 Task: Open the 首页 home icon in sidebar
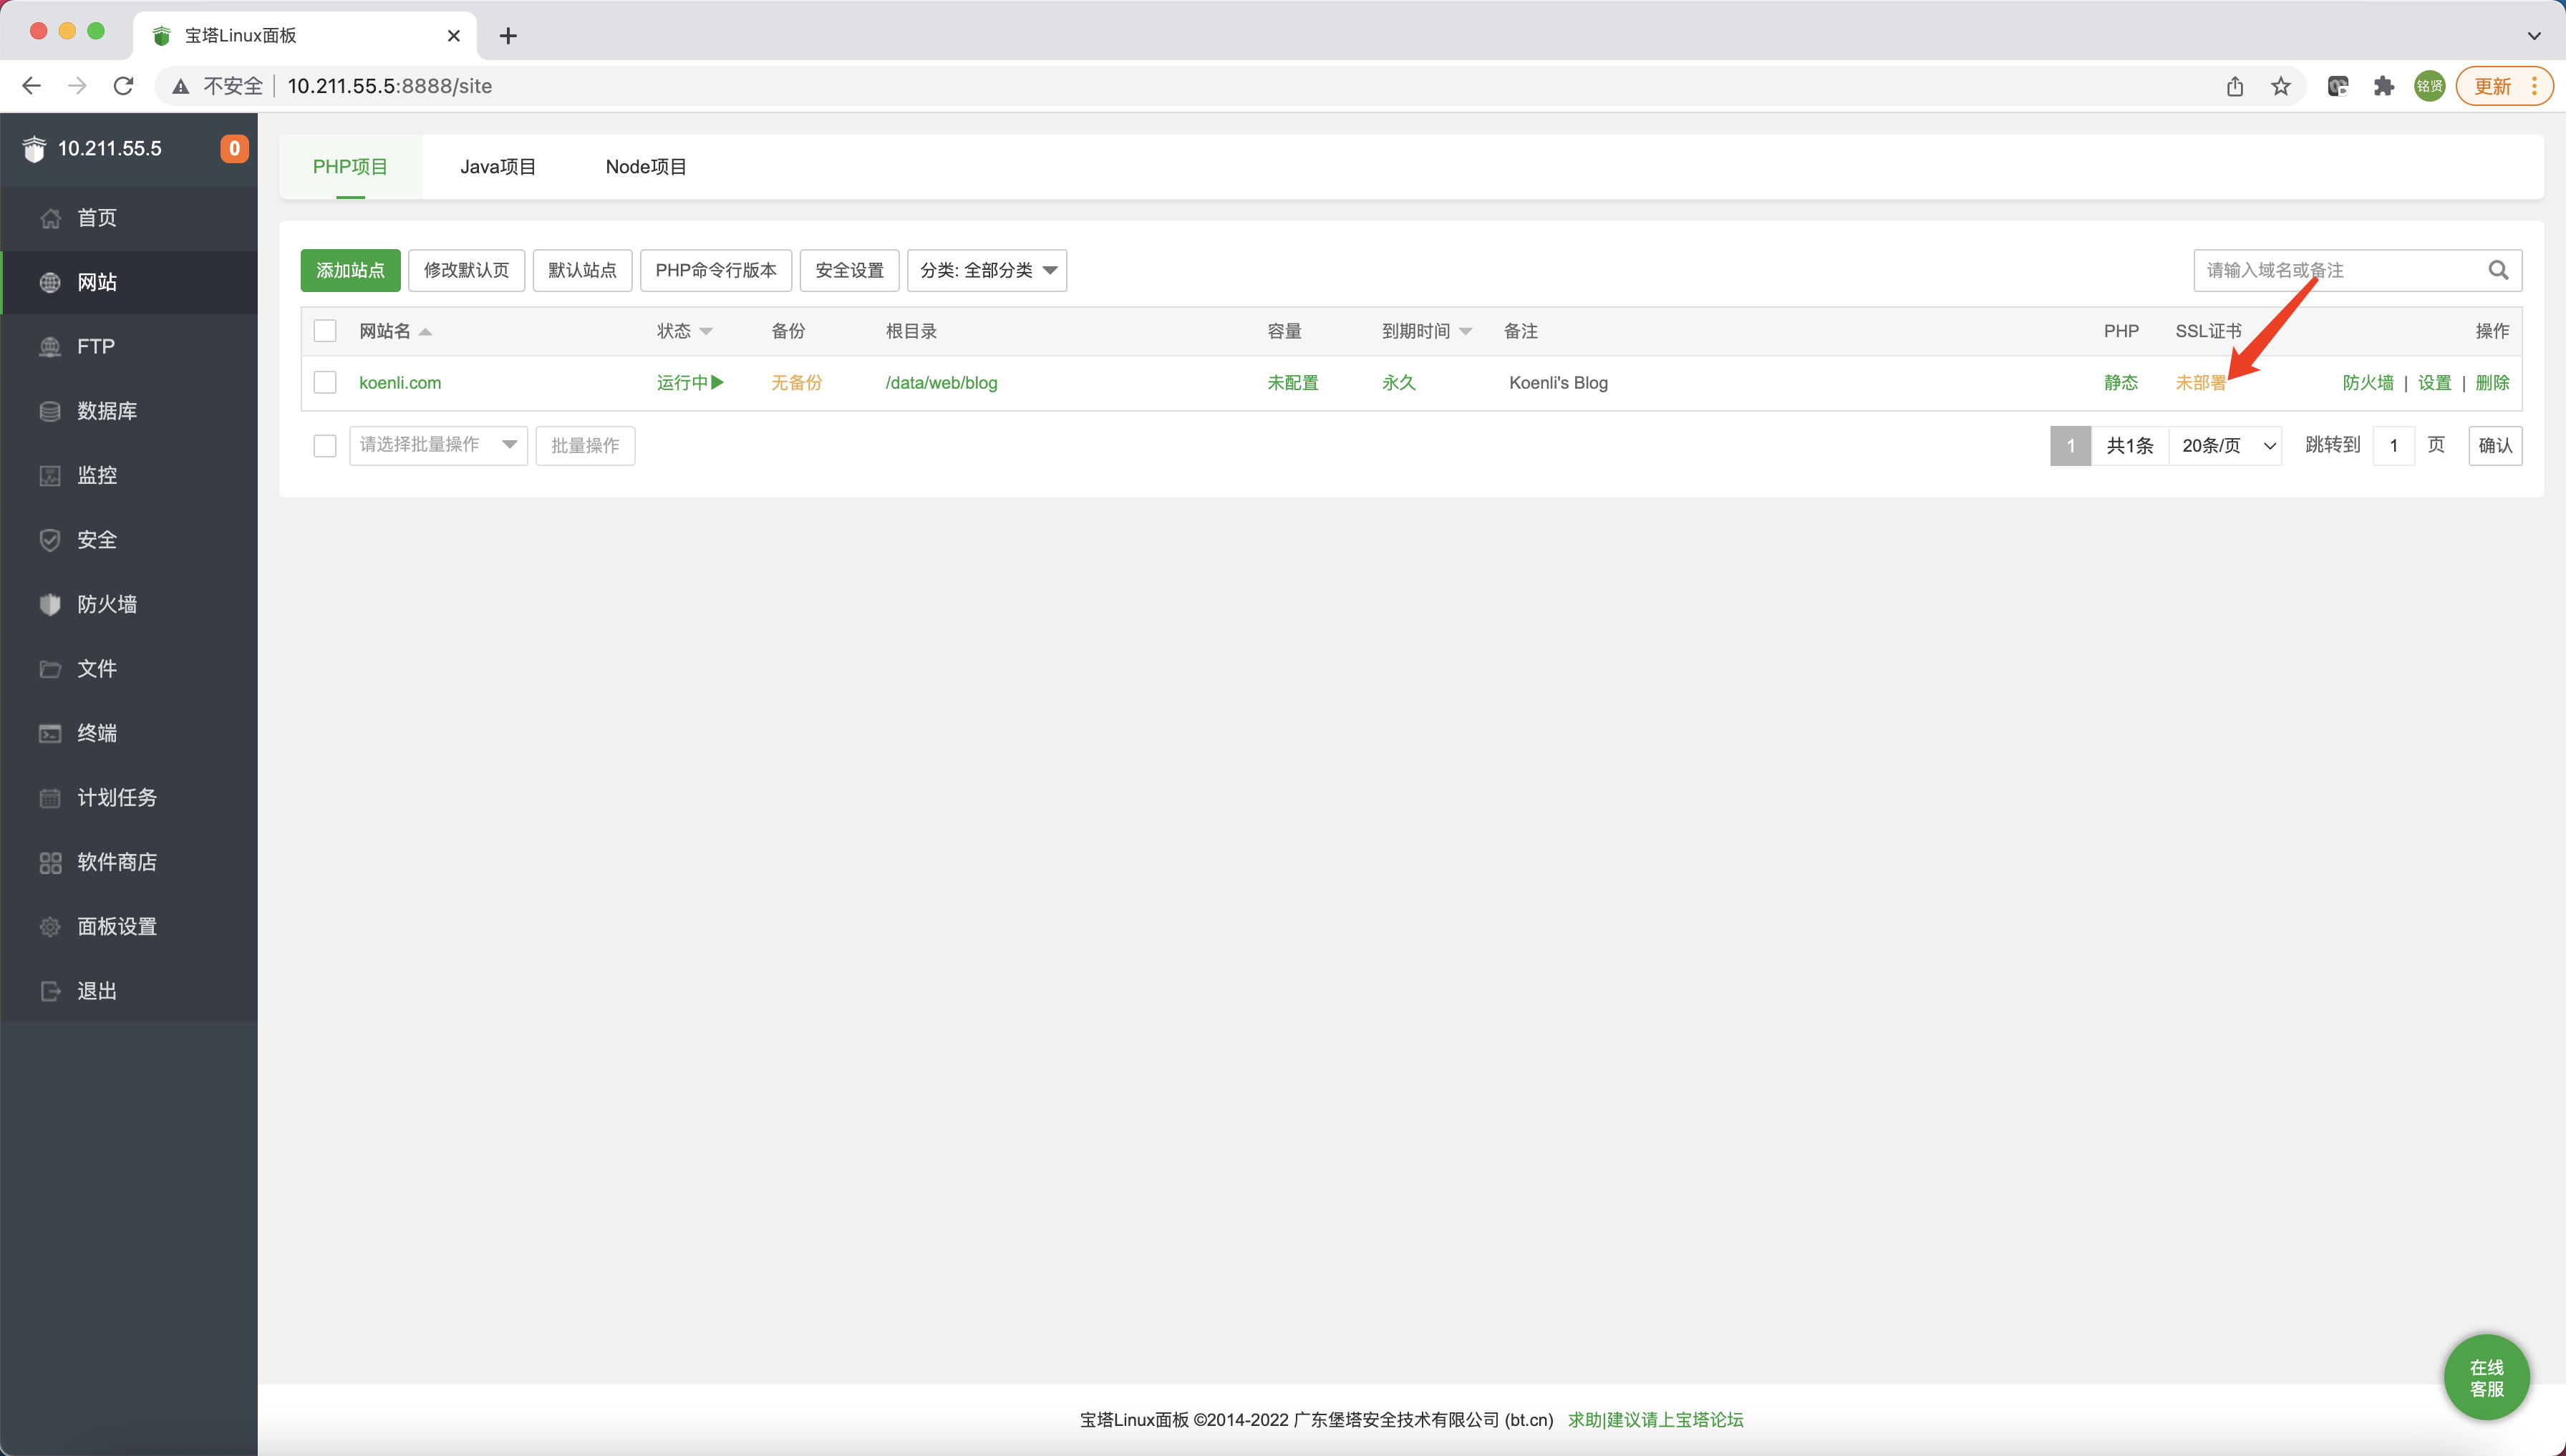[50, 218]
